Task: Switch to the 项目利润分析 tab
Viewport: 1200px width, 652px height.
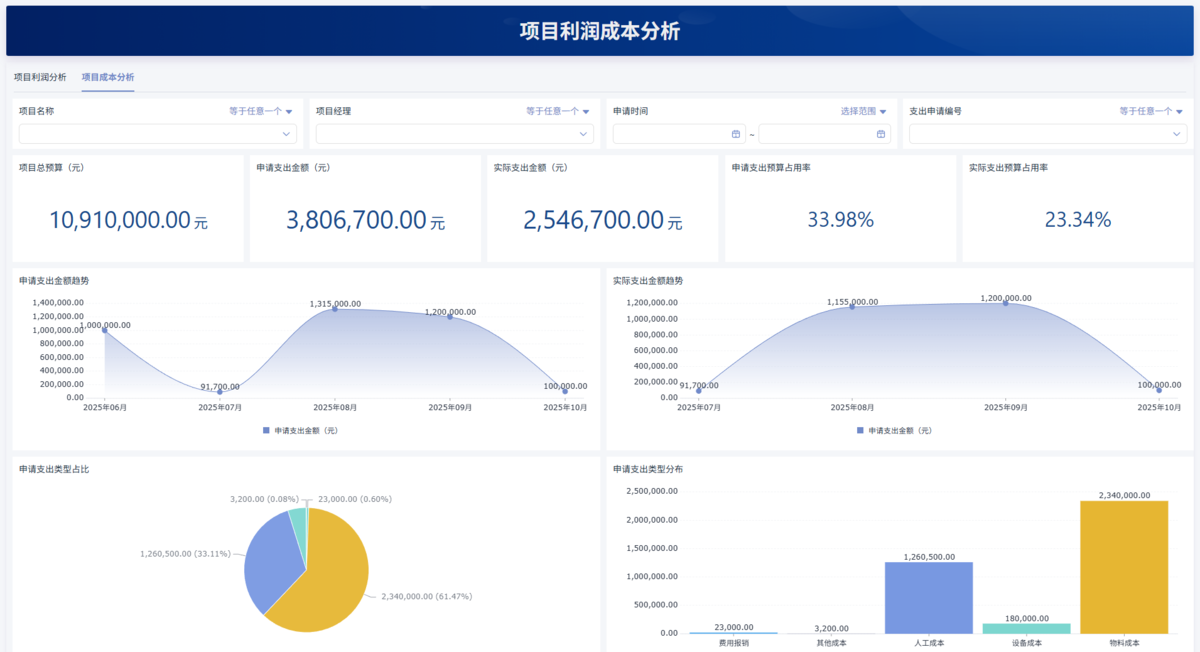Action: [x=40, y=77]
